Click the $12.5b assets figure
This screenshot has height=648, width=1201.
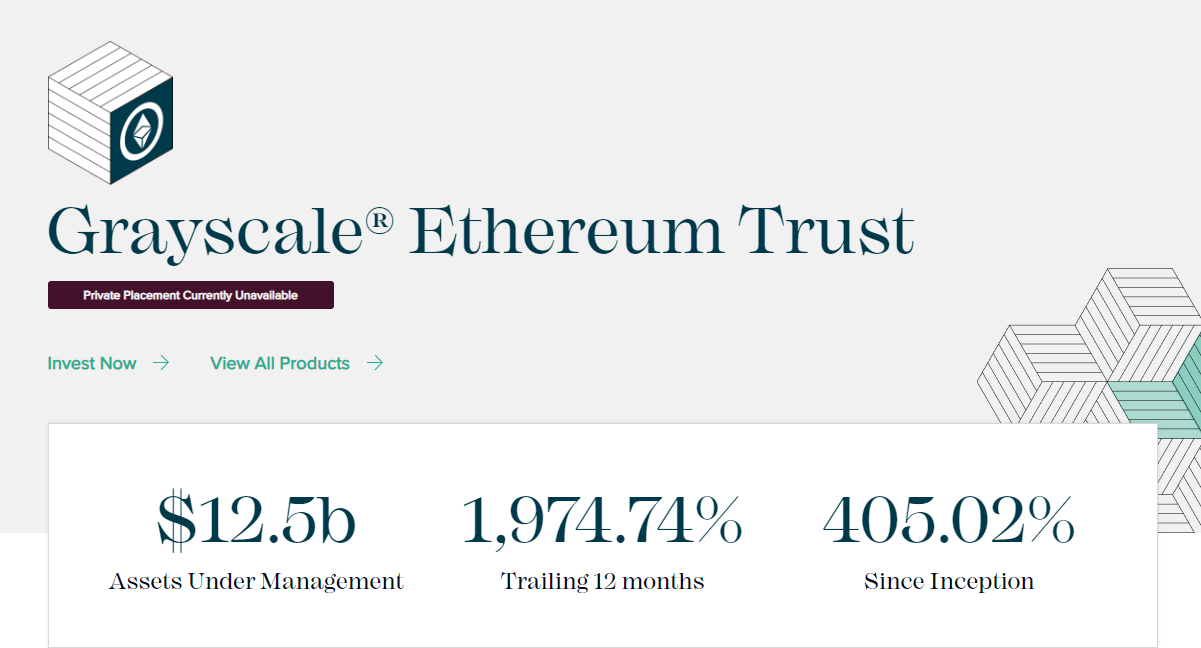(x=256, y=521)
